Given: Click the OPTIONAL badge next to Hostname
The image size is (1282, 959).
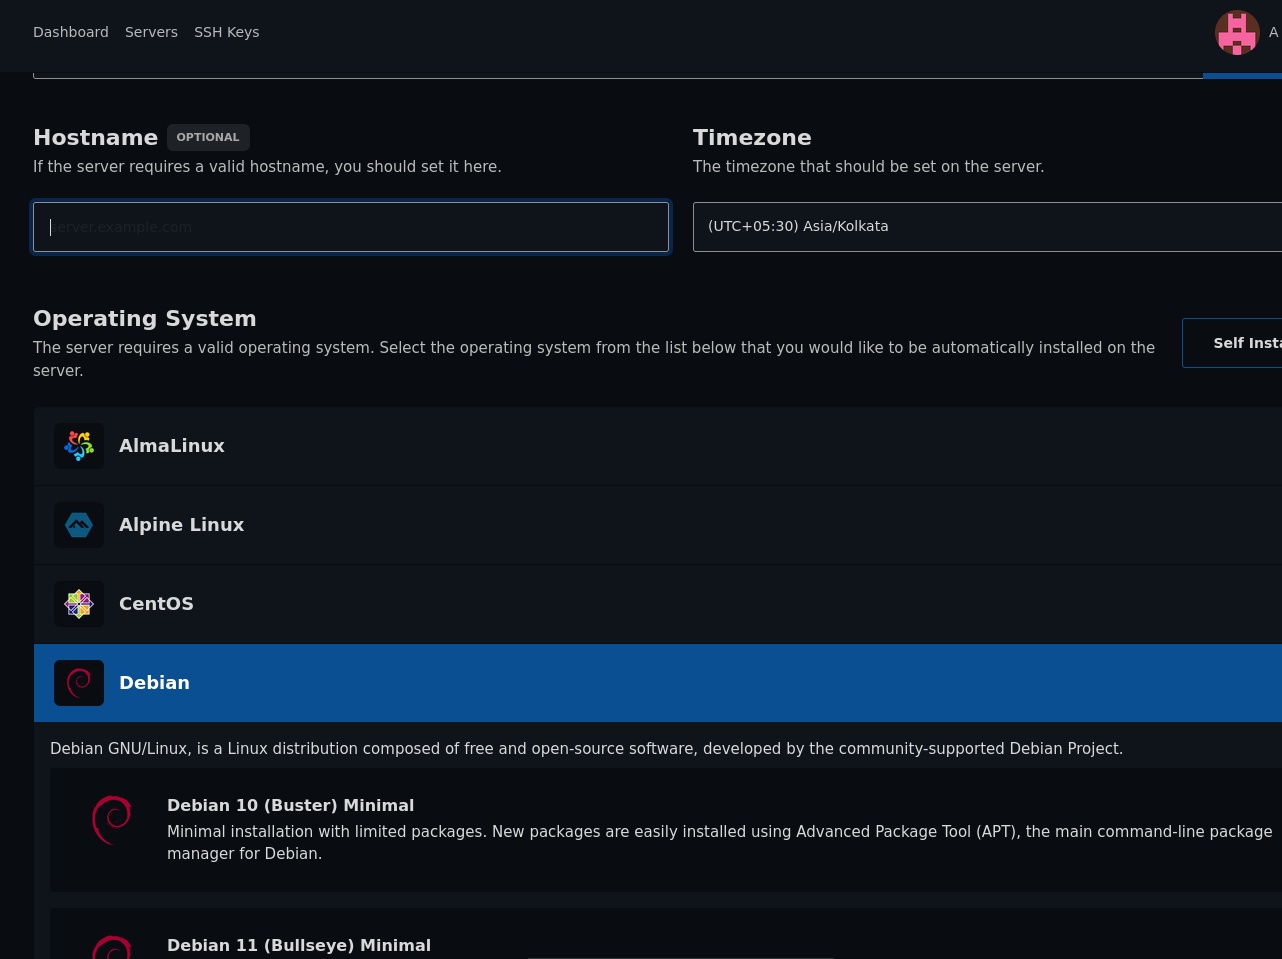Looking at the screenshot, I should (x=208, y=137).
